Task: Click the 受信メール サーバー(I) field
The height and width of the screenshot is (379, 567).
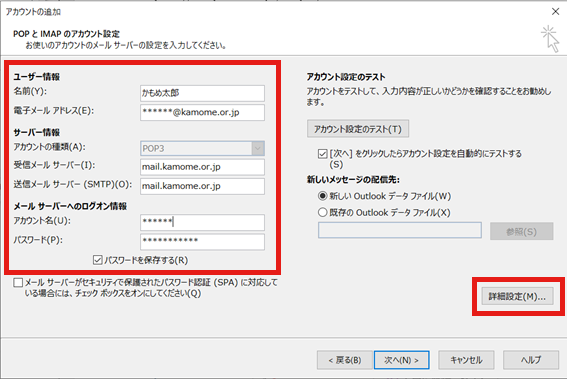Action: 202,167
